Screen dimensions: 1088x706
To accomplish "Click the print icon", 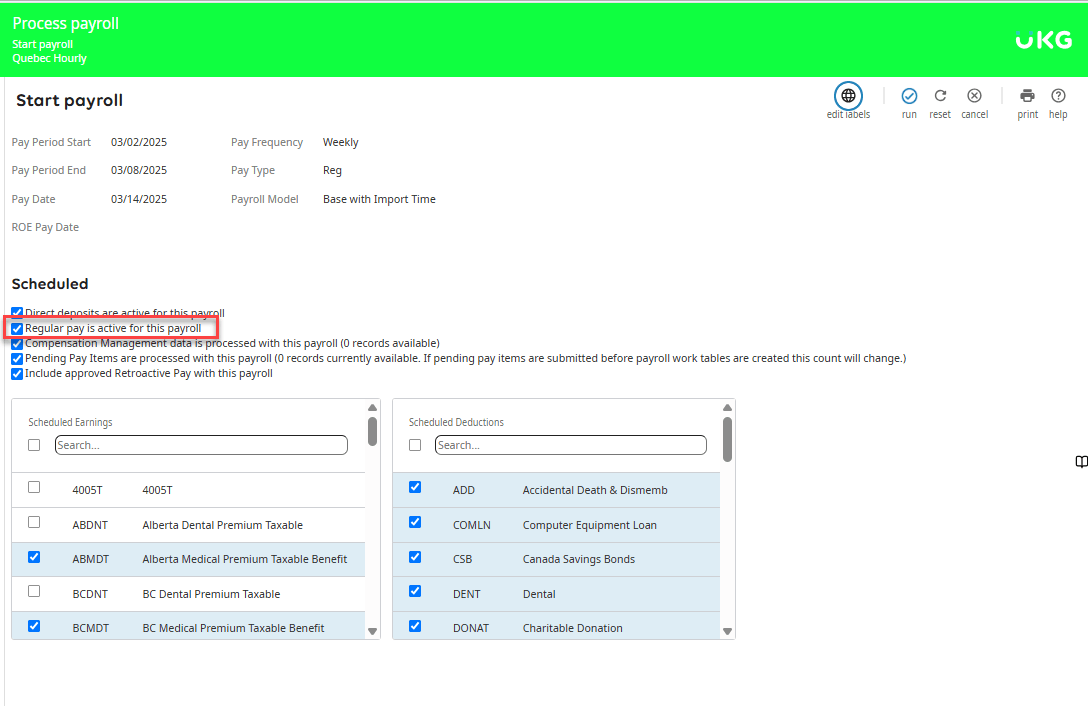I will [1028, 96].
